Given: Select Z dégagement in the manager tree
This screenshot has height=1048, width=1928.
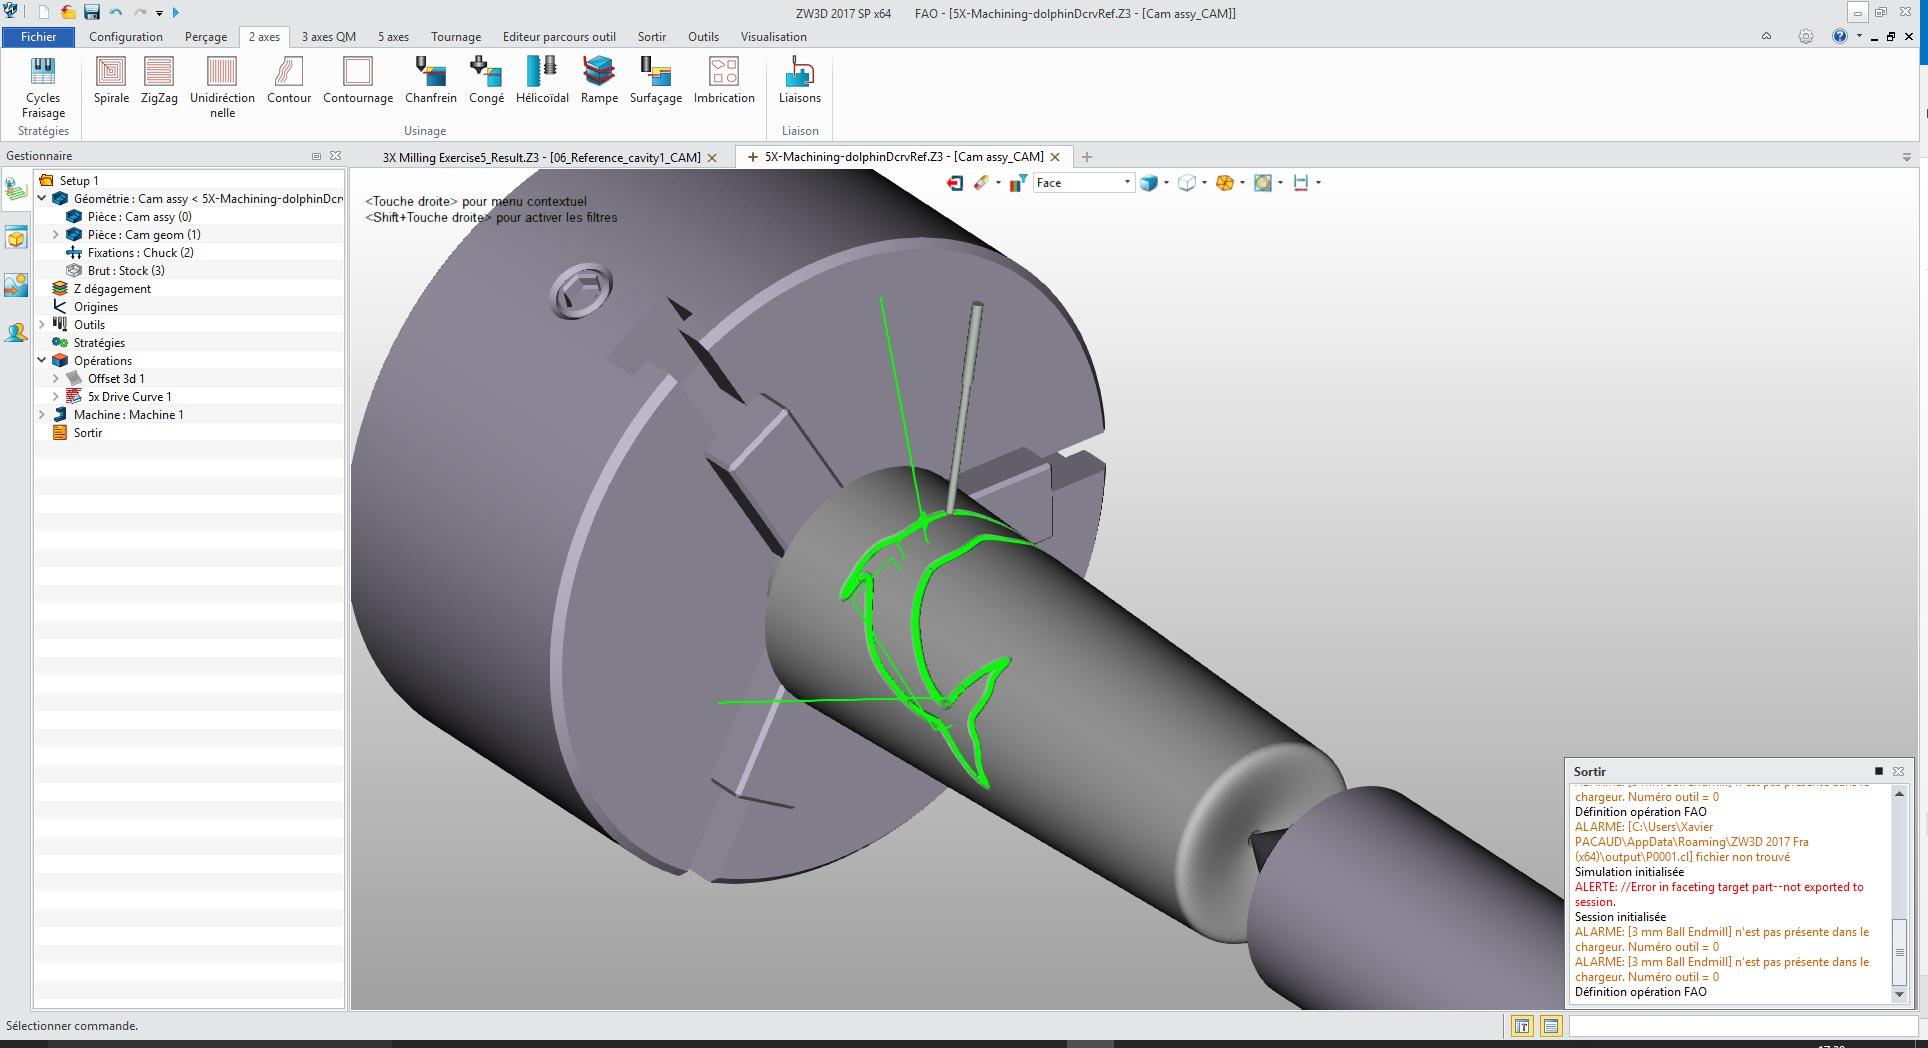Looking at the screenshot, I should point(112,289).
